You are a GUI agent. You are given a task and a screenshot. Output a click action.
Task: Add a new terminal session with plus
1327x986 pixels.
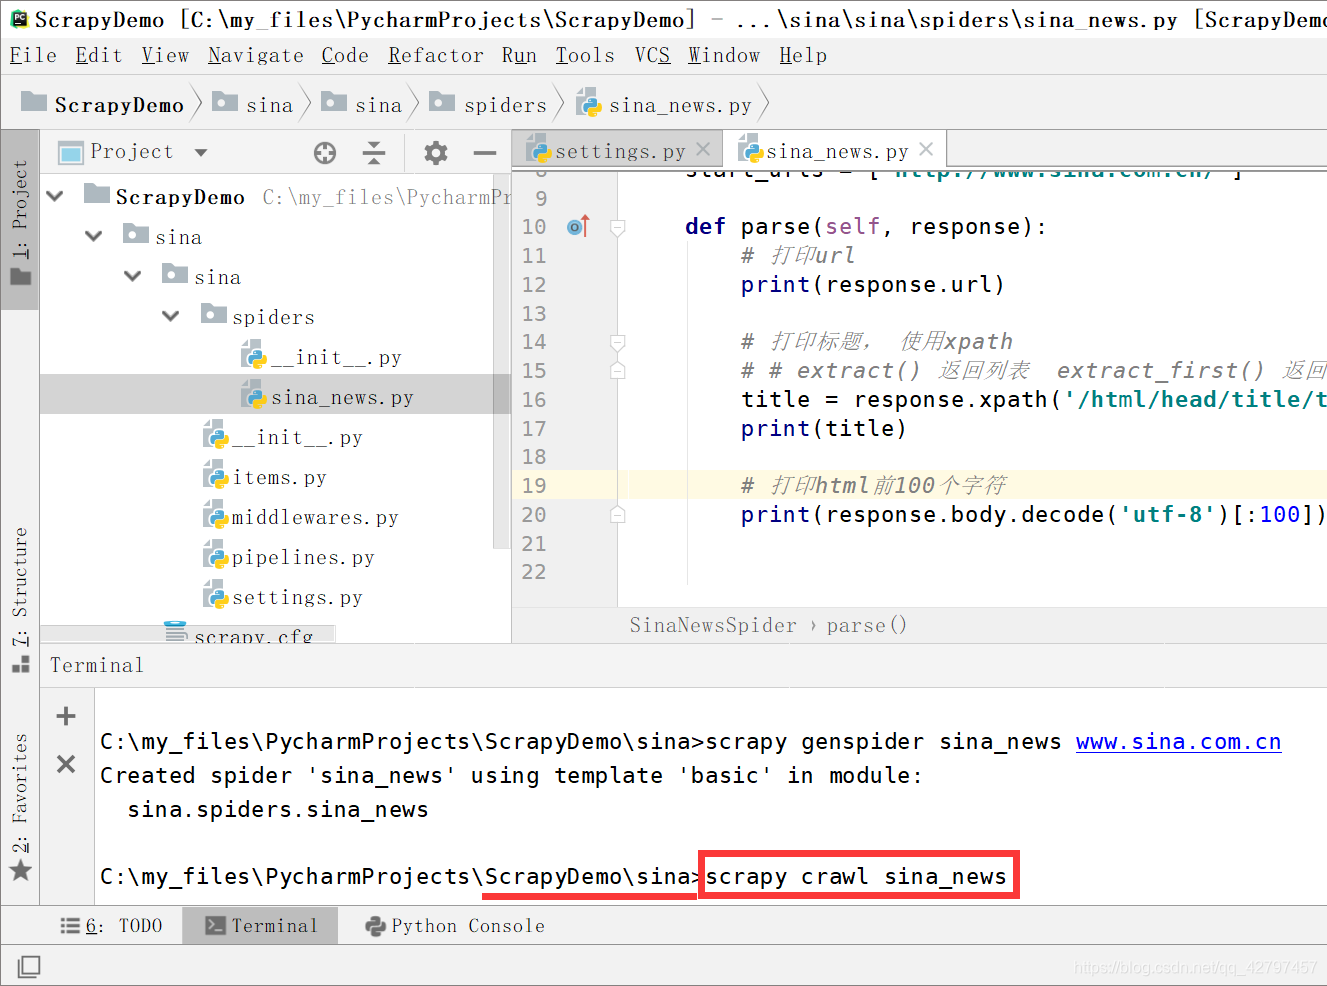(x=66, y=716)
